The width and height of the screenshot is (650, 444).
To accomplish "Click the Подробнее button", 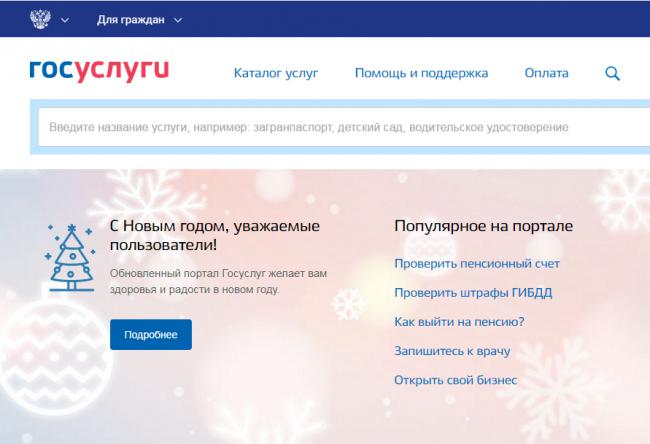I will tap(151, 335).
